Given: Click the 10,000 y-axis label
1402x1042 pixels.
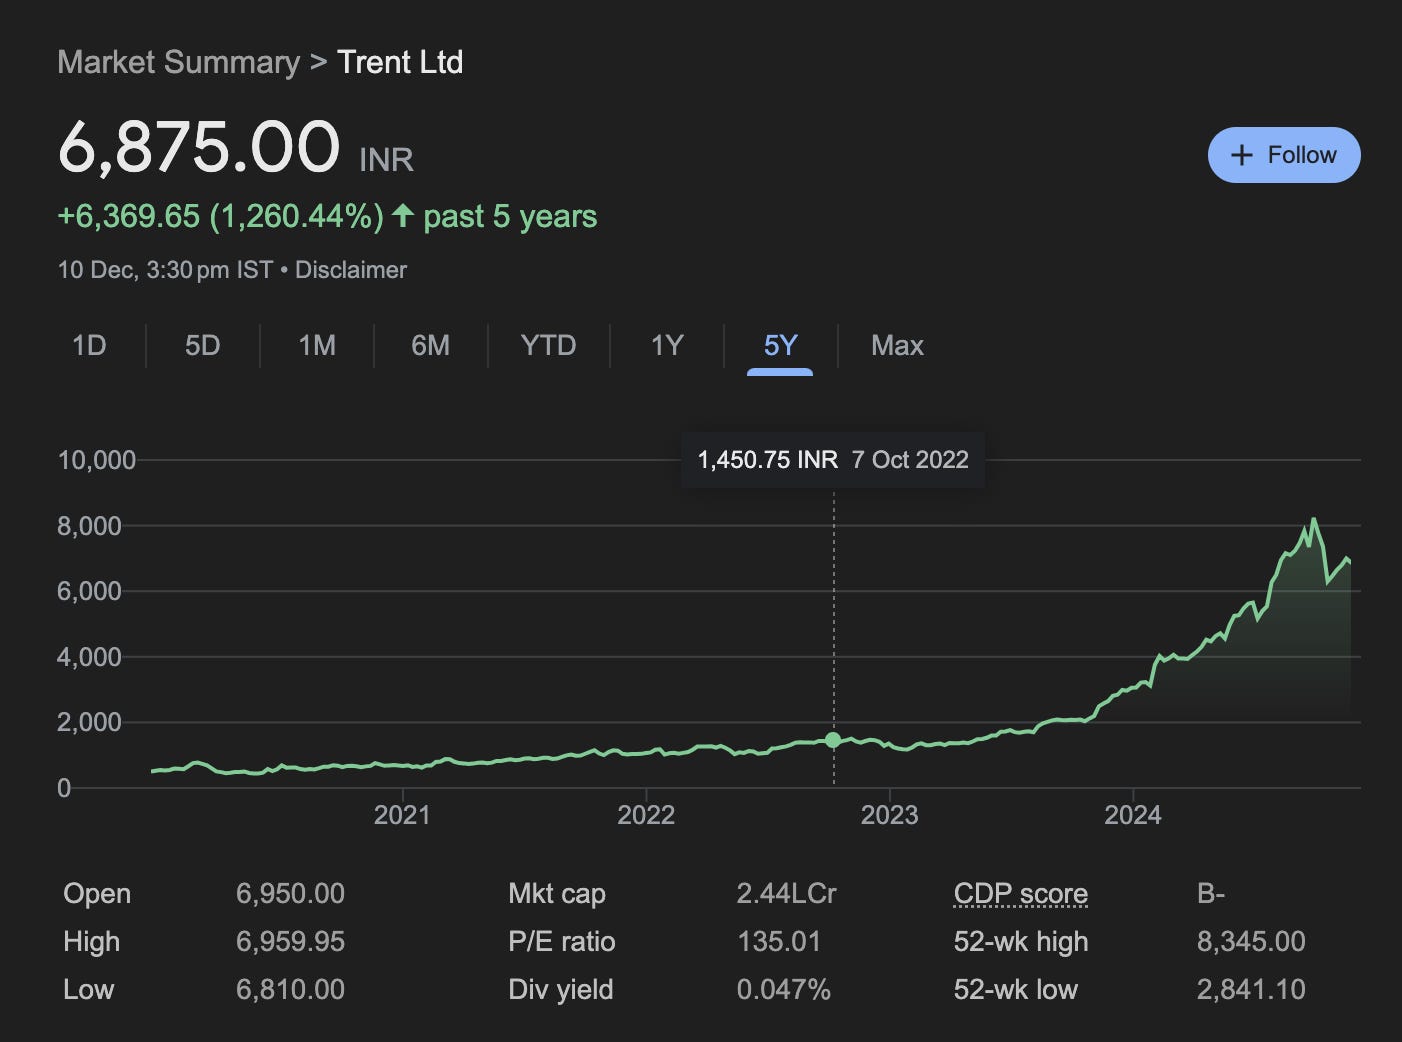Looking at the screenshot, I should (97, 460).
